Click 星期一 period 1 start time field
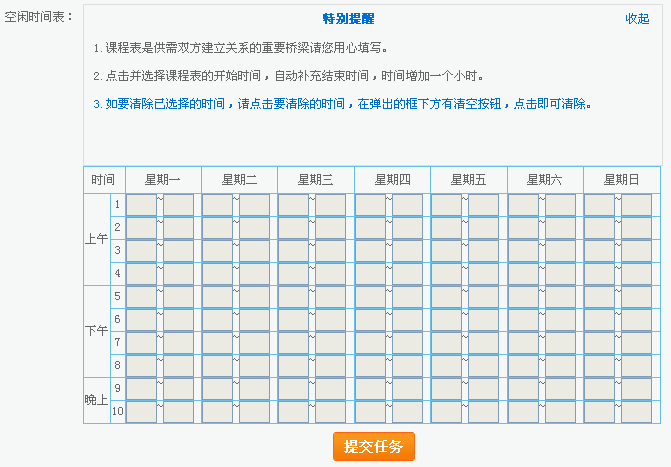This screenshot has height=467, width=671. 141,205
